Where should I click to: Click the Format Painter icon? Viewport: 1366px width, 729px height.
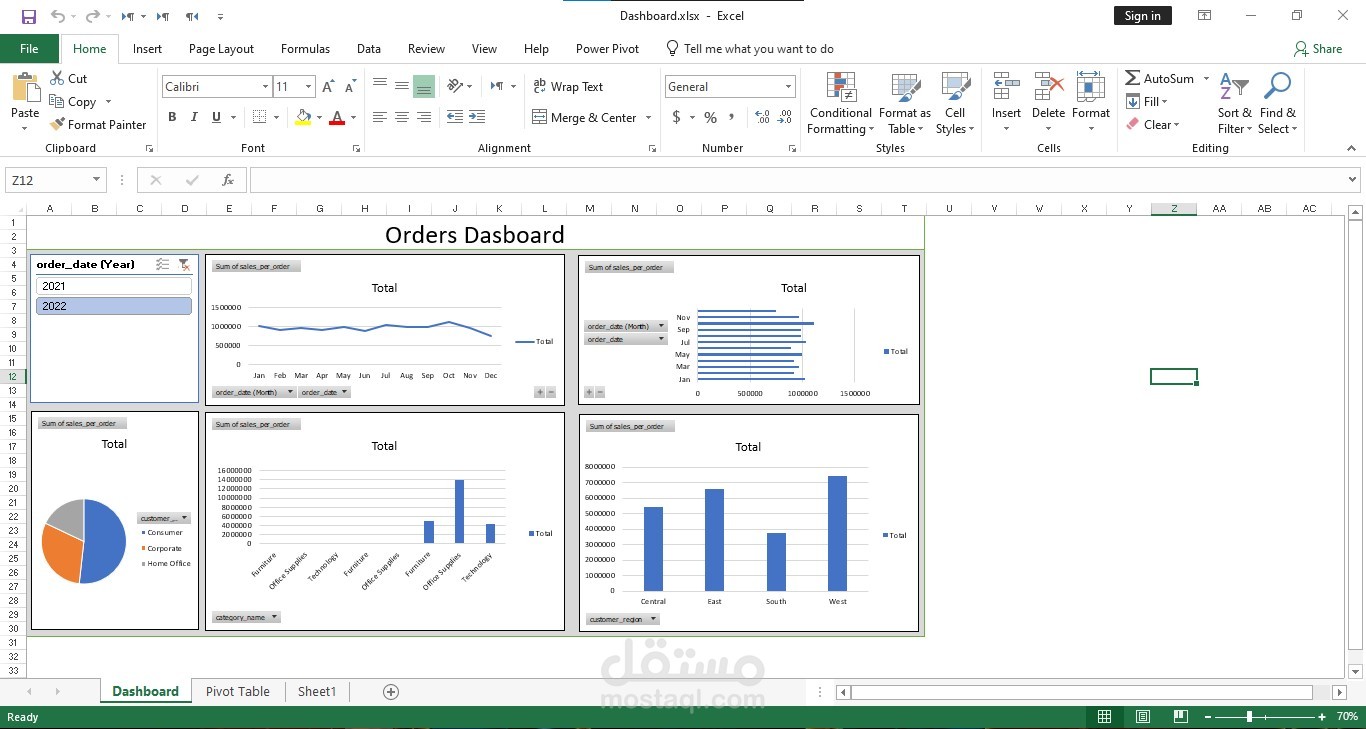(x=57, y=125)
